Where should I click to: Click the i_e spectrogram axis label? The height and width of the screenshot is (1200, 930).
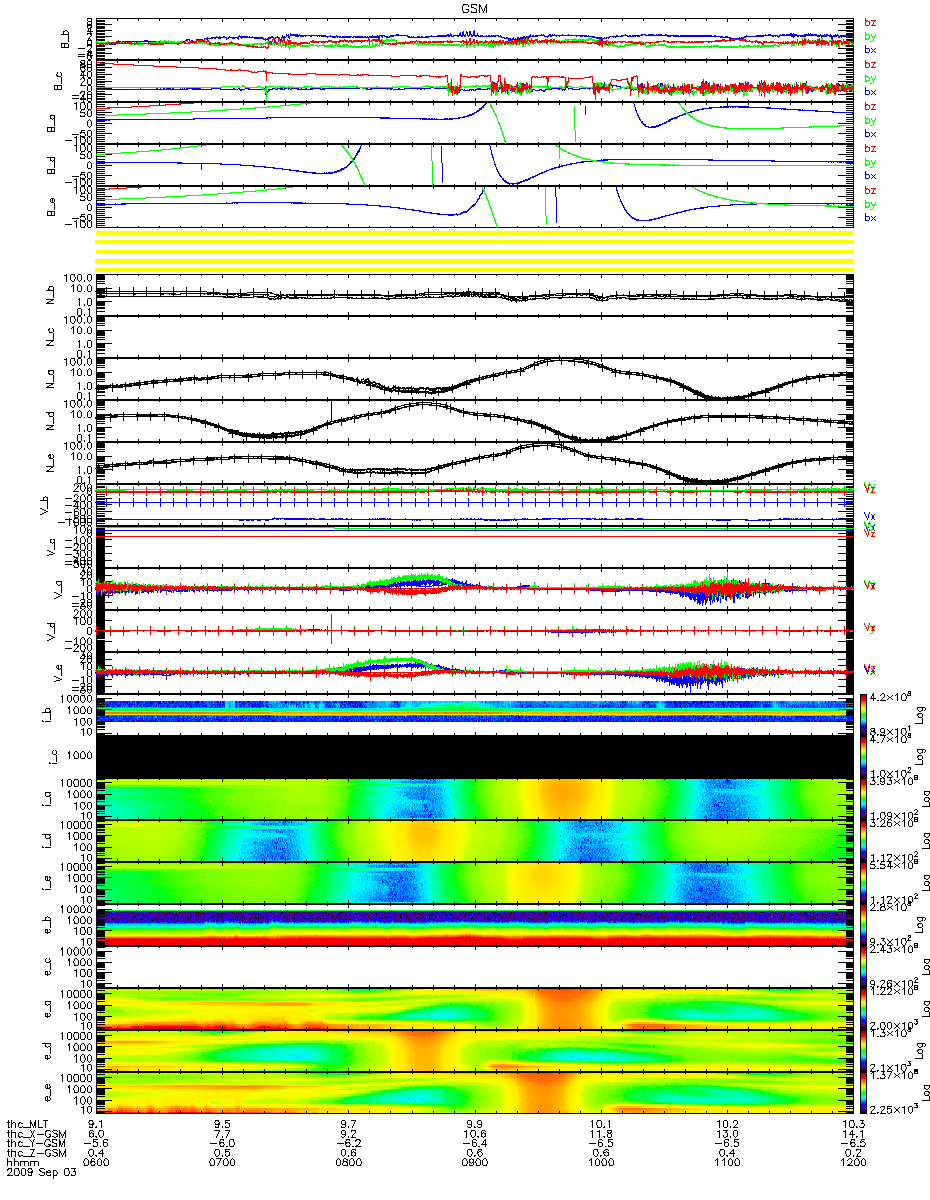tap(47, 883)
